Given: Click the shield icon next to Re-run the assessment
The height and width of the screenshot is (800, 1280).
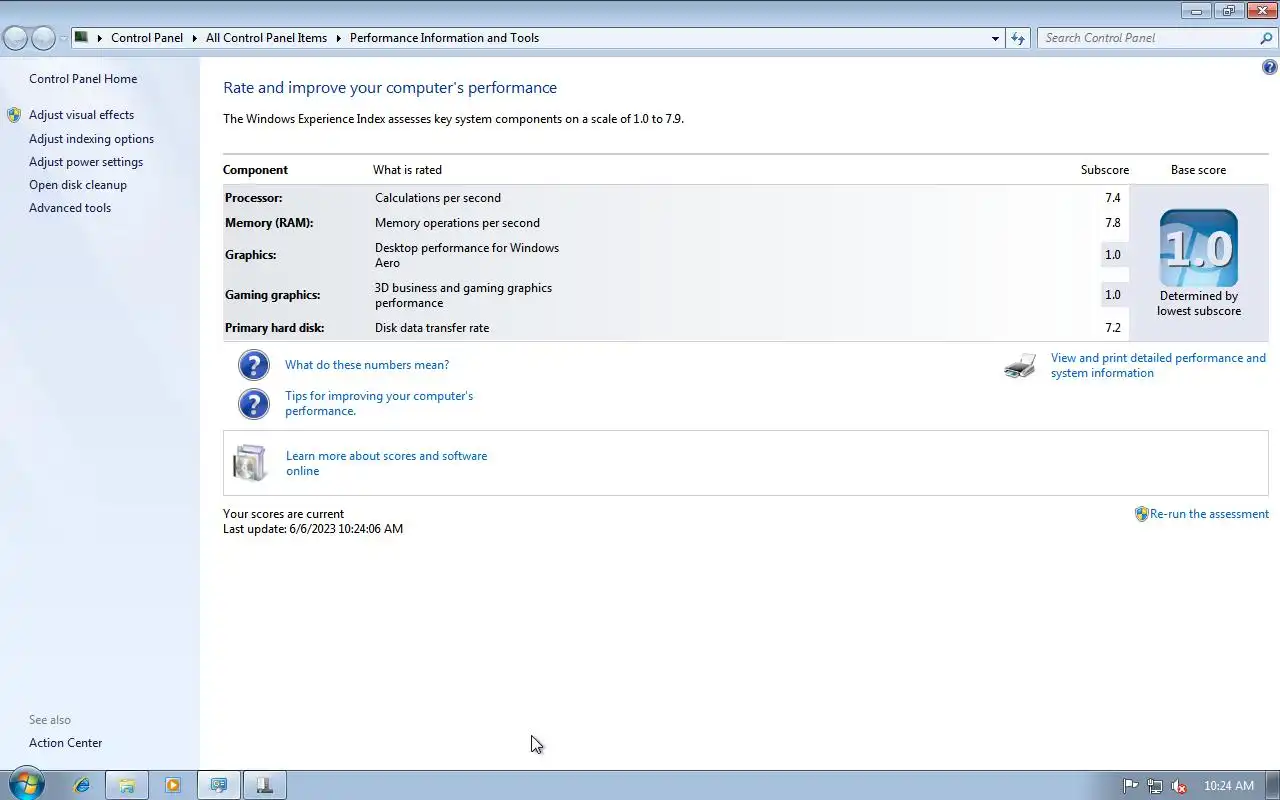Looking at the screenshot, I should (x=1142, y=514).
